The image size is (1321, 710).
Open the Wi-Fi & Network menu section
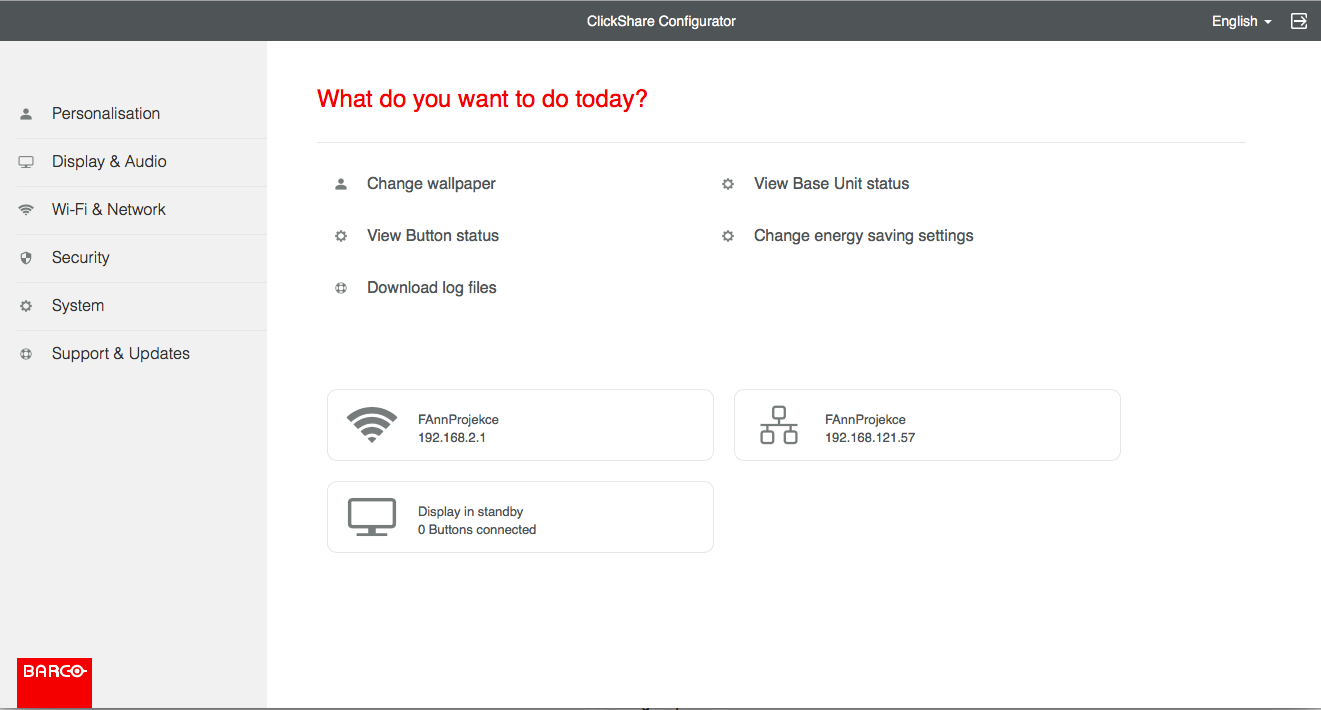pyautogui.click(x=109, y=210)
